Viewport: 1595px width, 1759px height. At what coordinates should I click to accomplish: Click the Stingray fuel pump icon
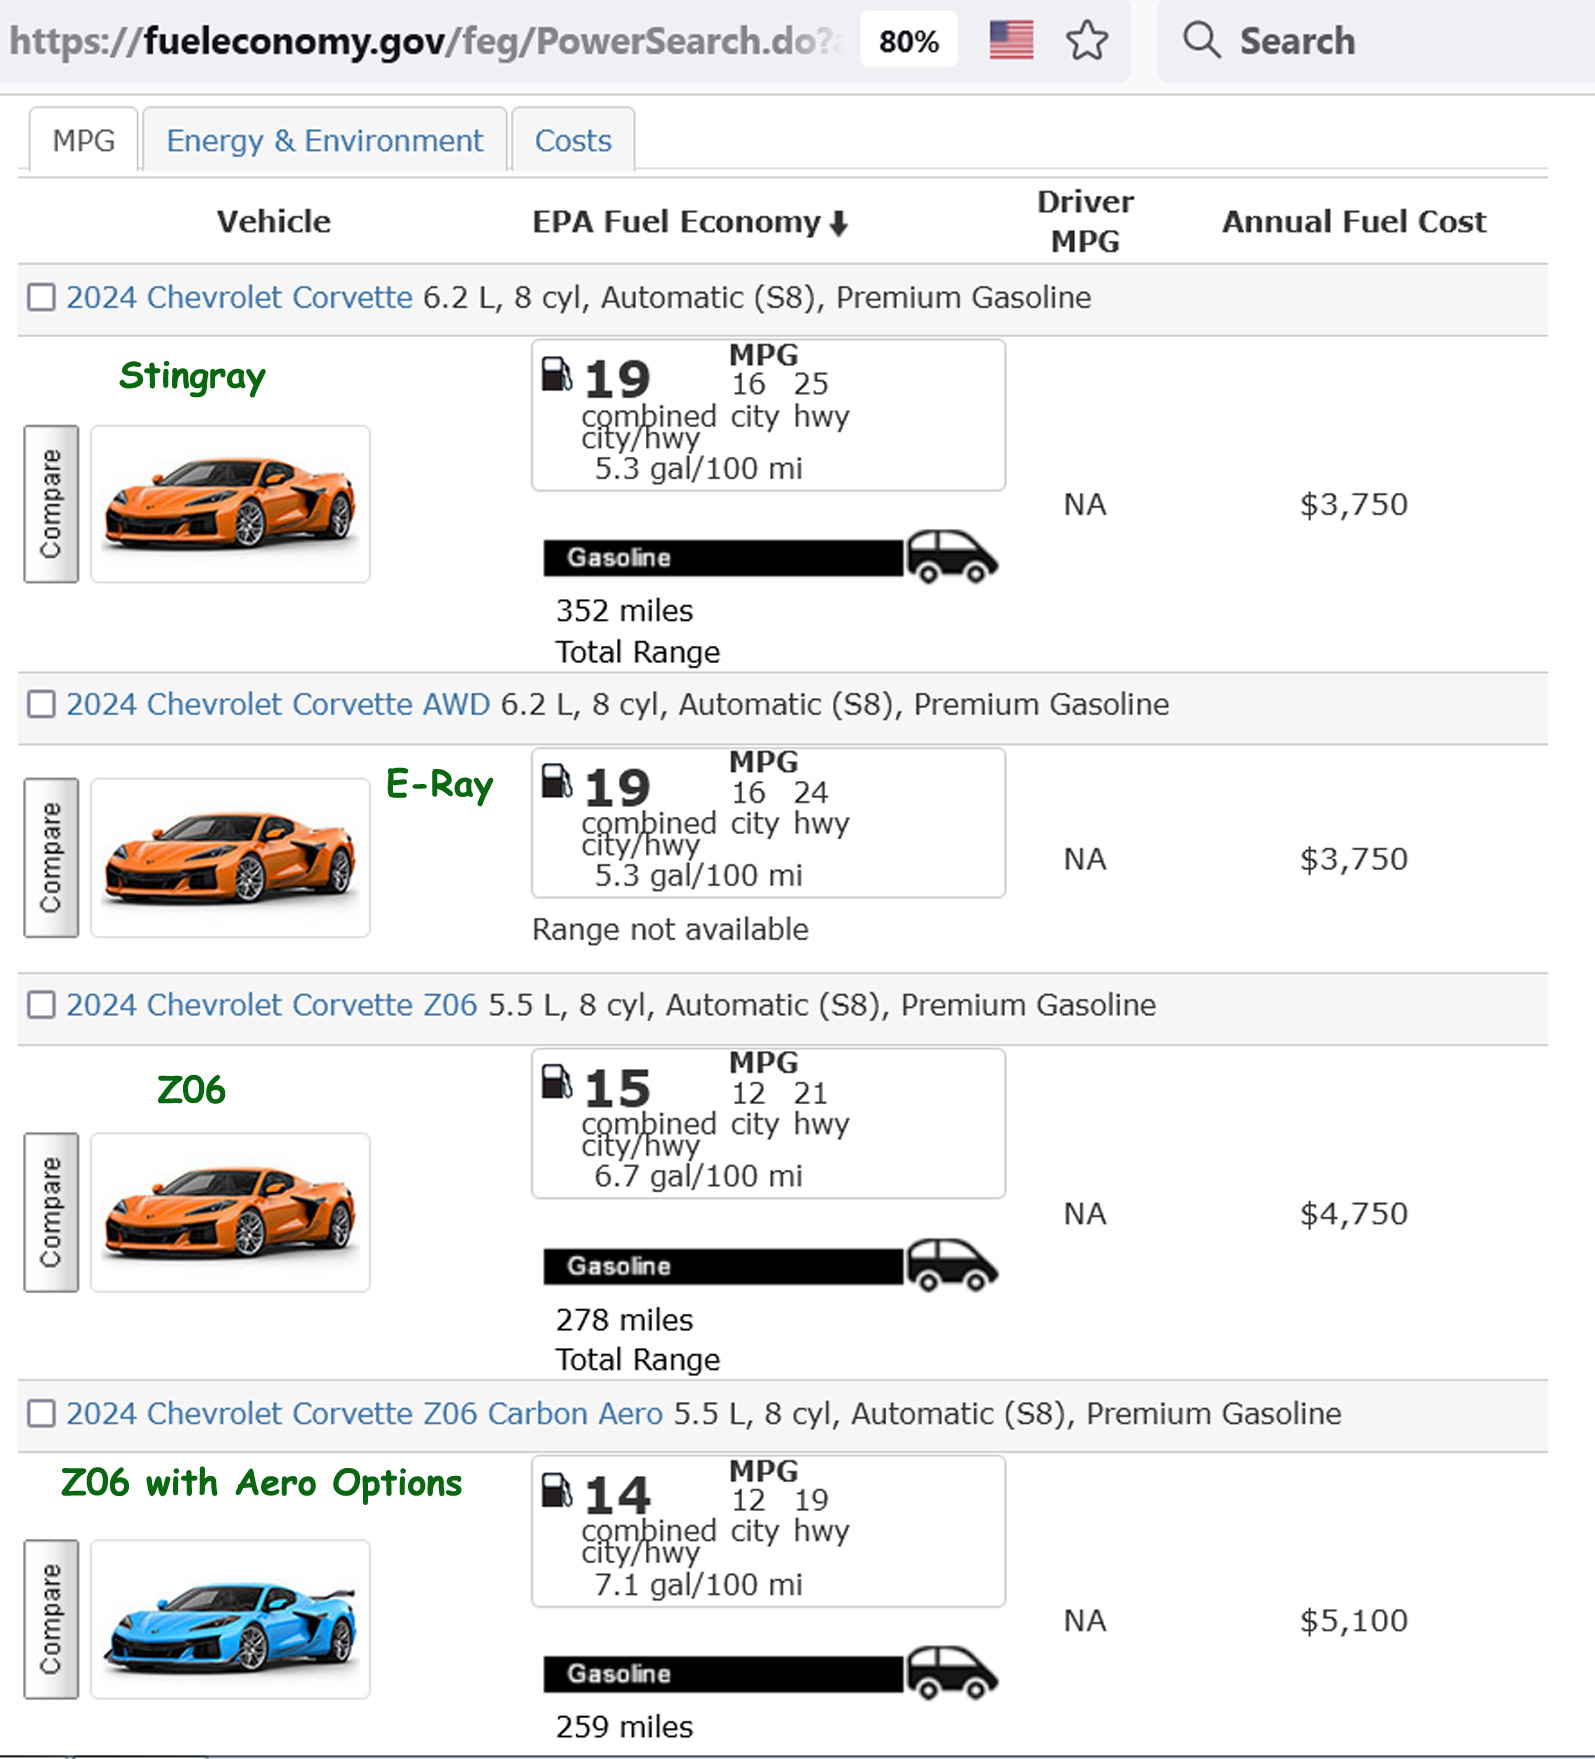tap(556, 375)
